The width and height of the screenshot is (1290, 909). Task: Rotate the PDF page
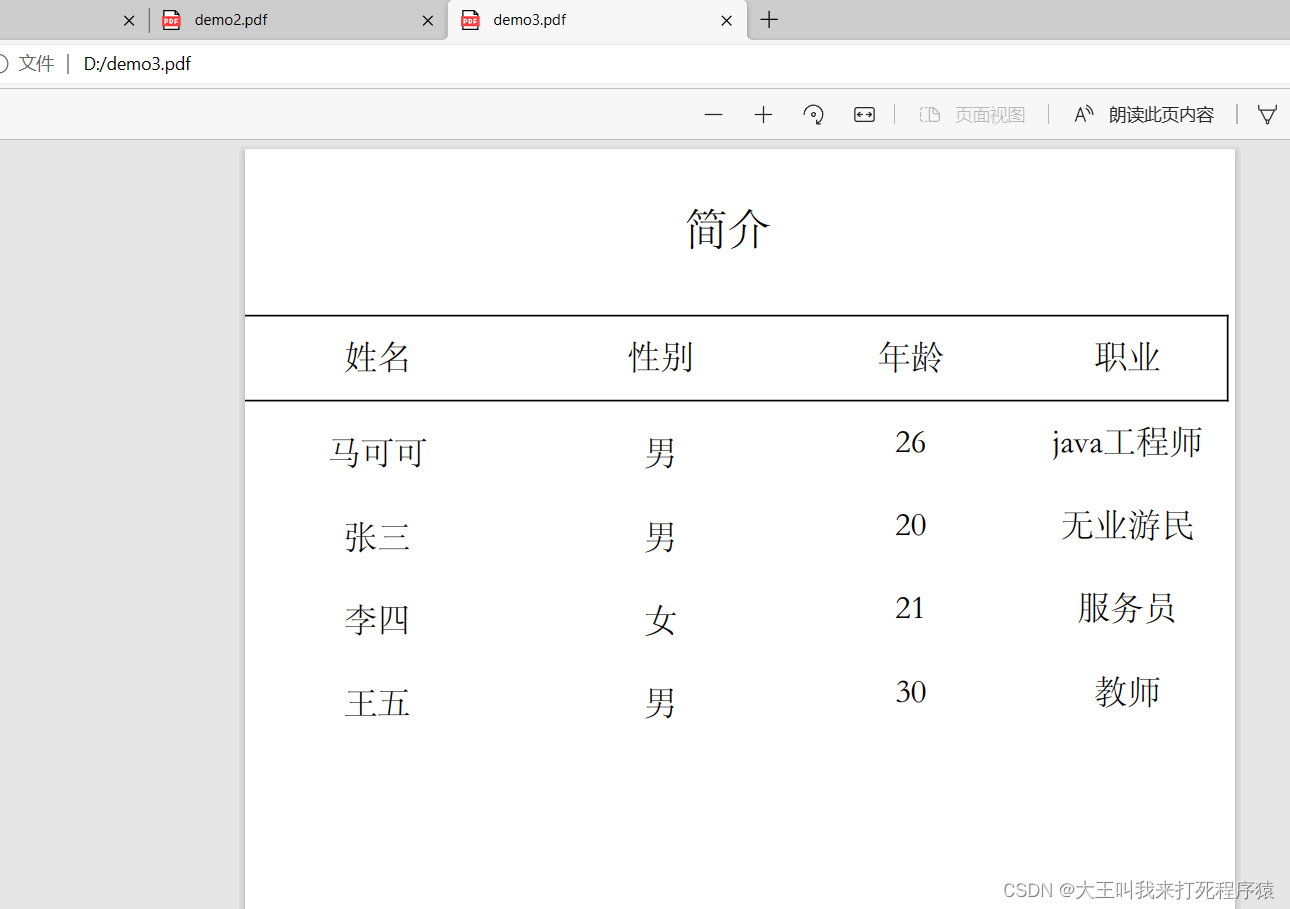click(x=814, y=115)
